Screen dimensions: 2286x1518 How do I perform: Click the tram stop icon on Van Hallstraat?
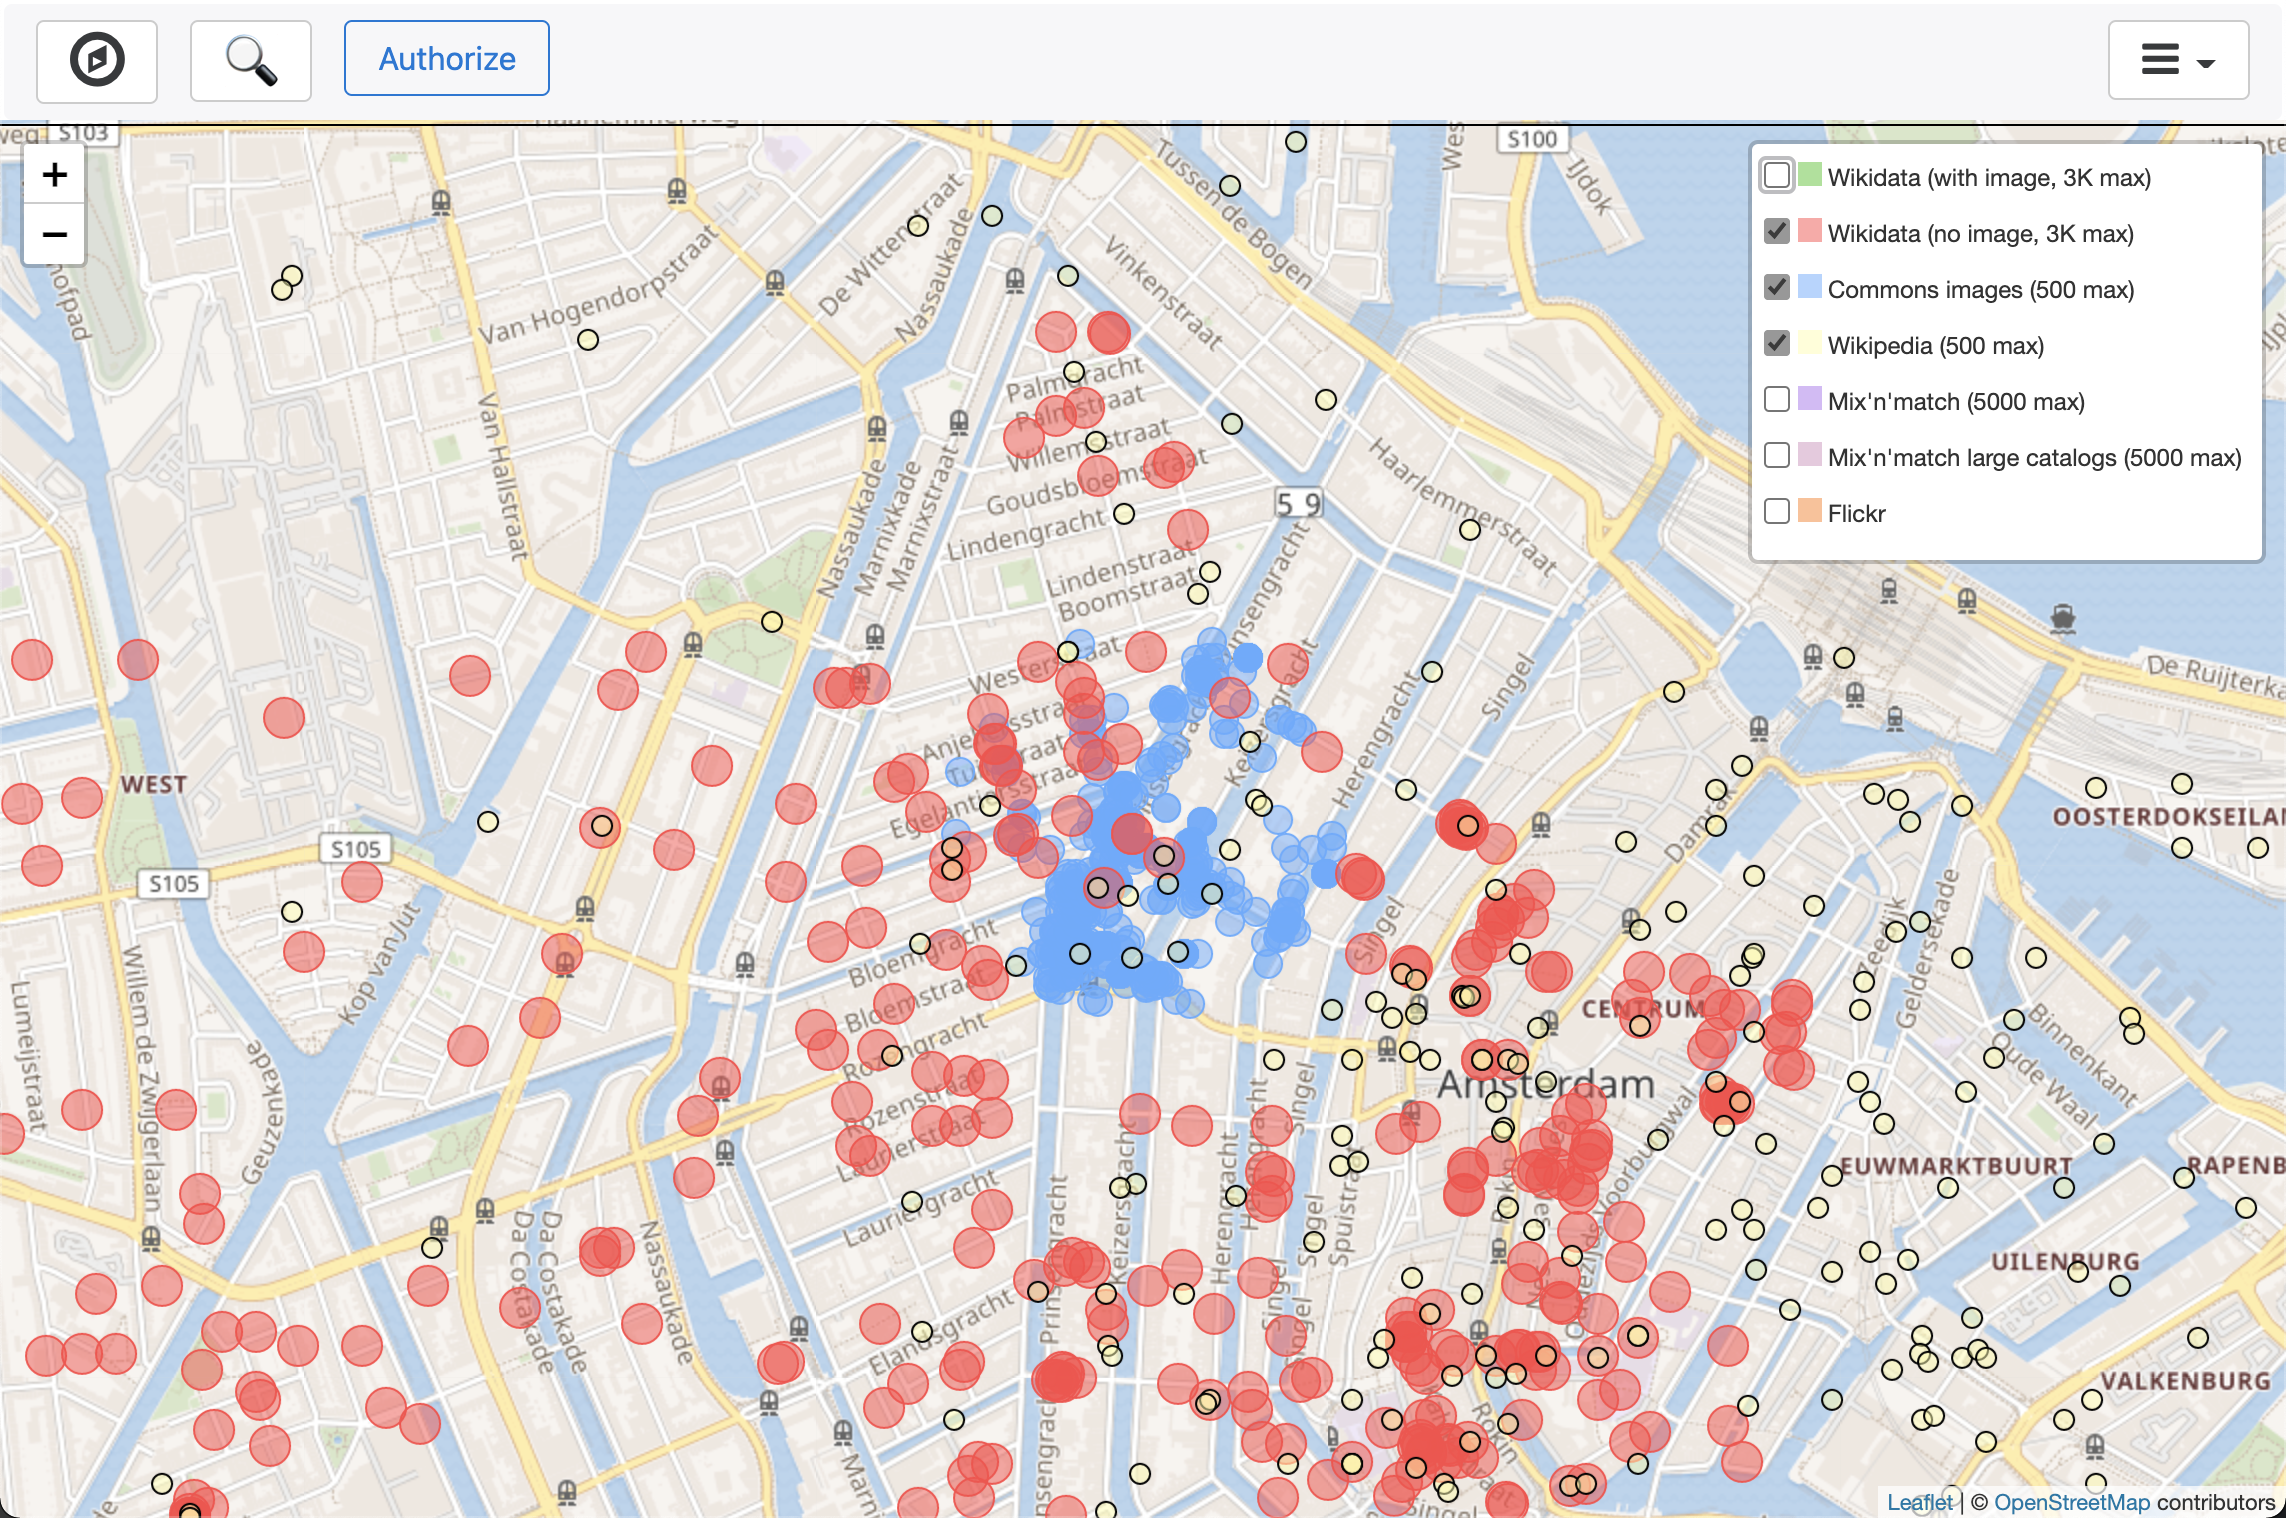(441, 203)
